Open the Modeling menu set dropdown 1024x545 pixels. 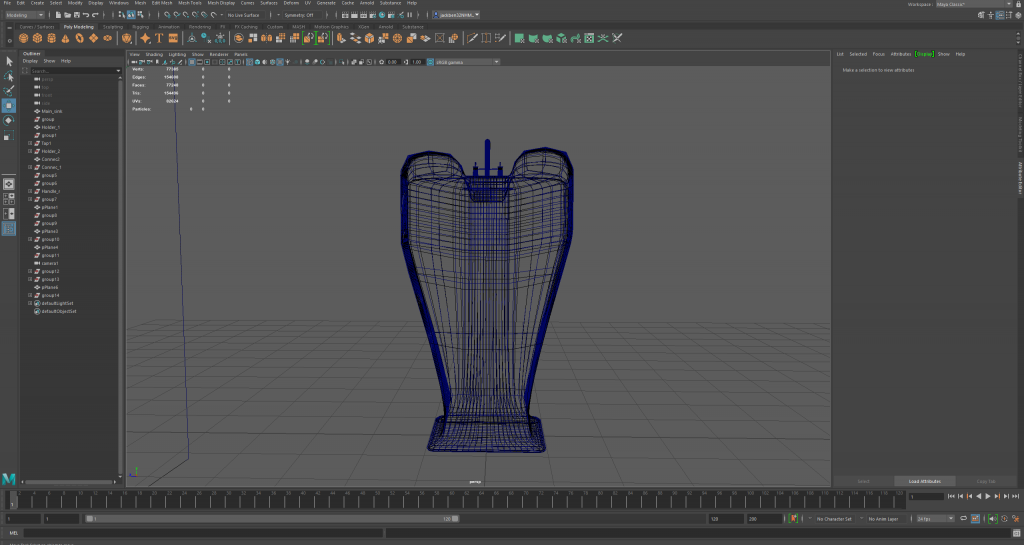click(27, 15)
